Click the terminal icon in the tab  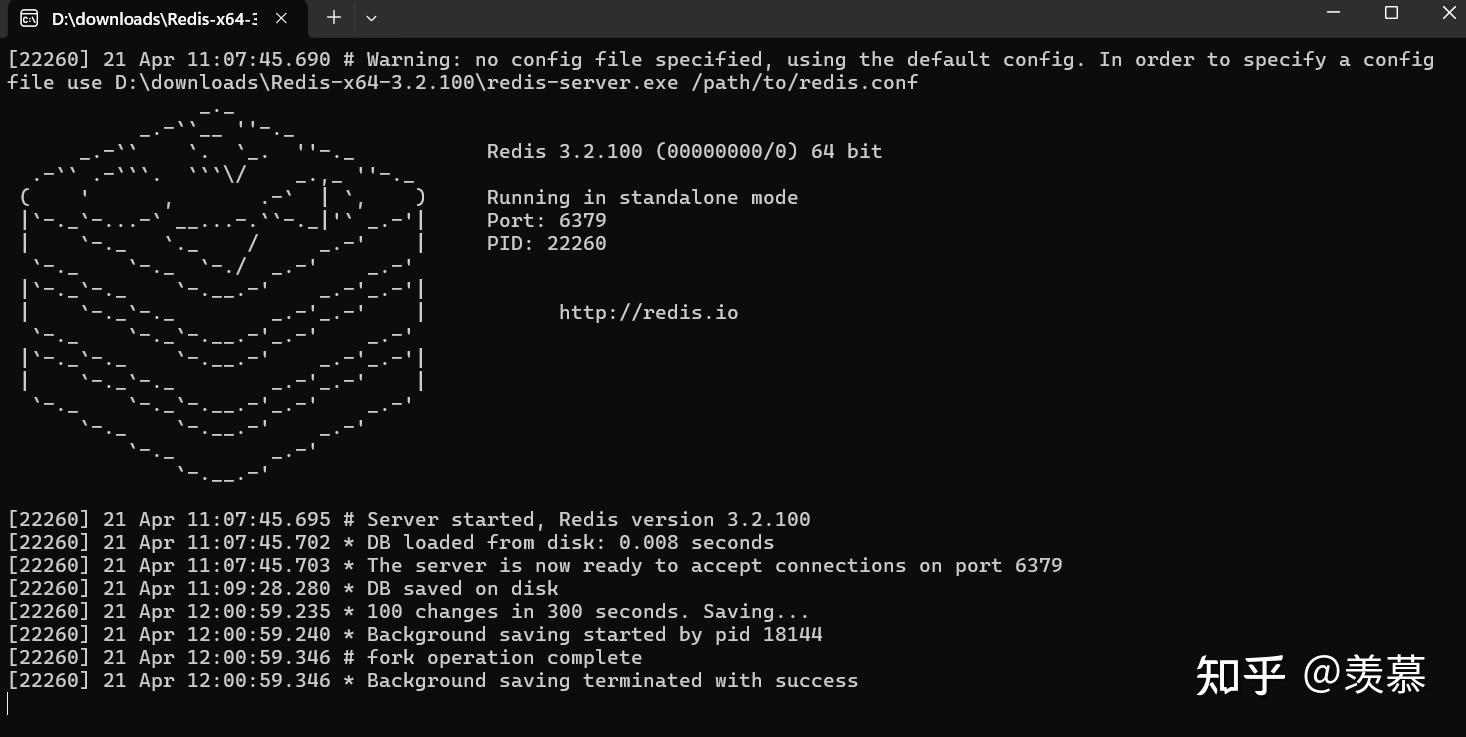[x=30, y=18]
